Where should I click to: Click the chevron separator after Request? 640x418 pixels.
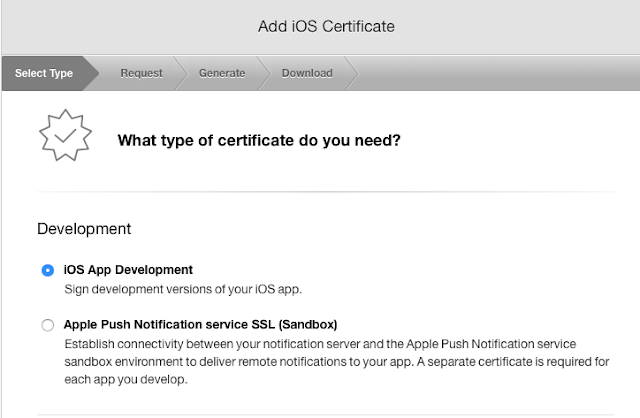tap(181, 73)
